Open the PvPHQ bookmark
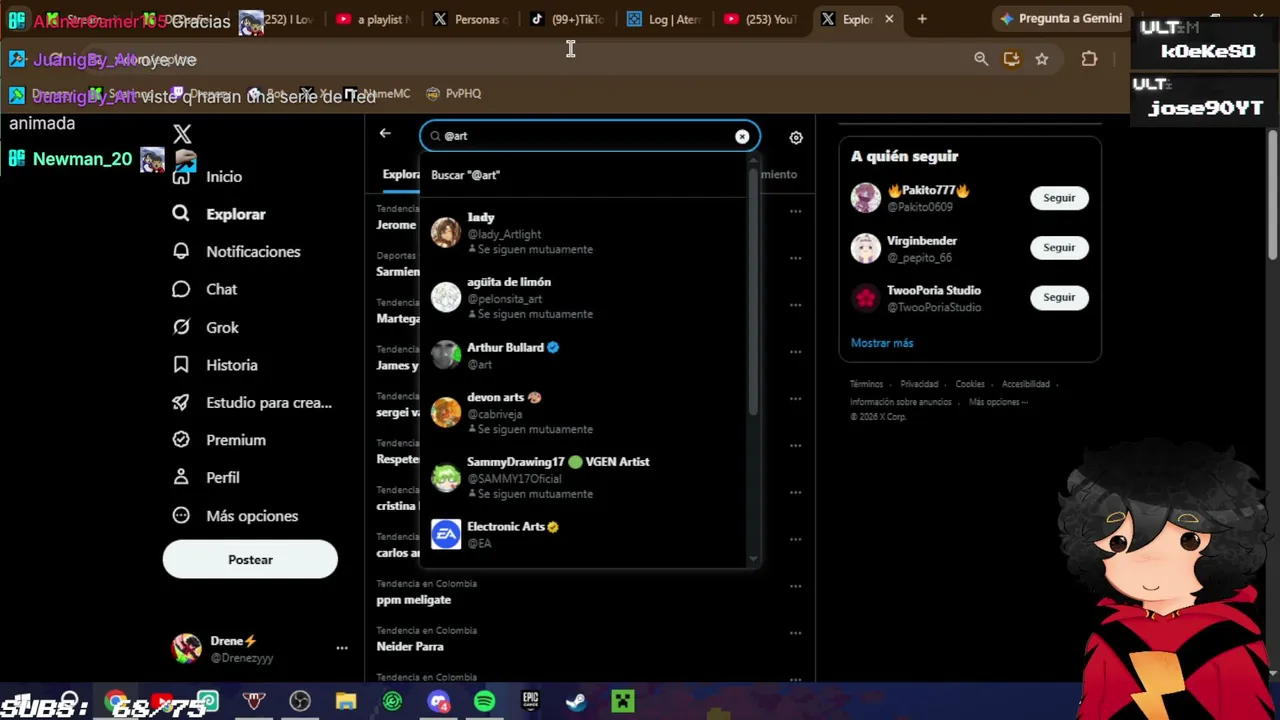This screenshot has width=1280, height=720. (454, 94)
